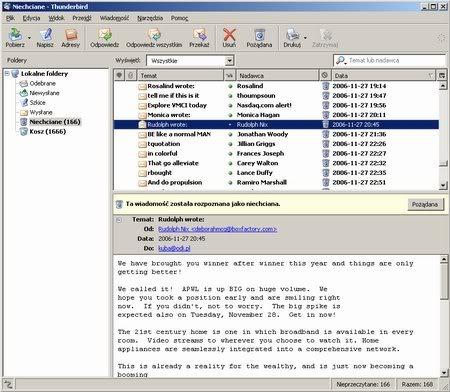Image resolution: width=450 pixels, height=392 pixels.
Task: Toggle junk status of Frances Joseph message
Action: tap(326, 154)
